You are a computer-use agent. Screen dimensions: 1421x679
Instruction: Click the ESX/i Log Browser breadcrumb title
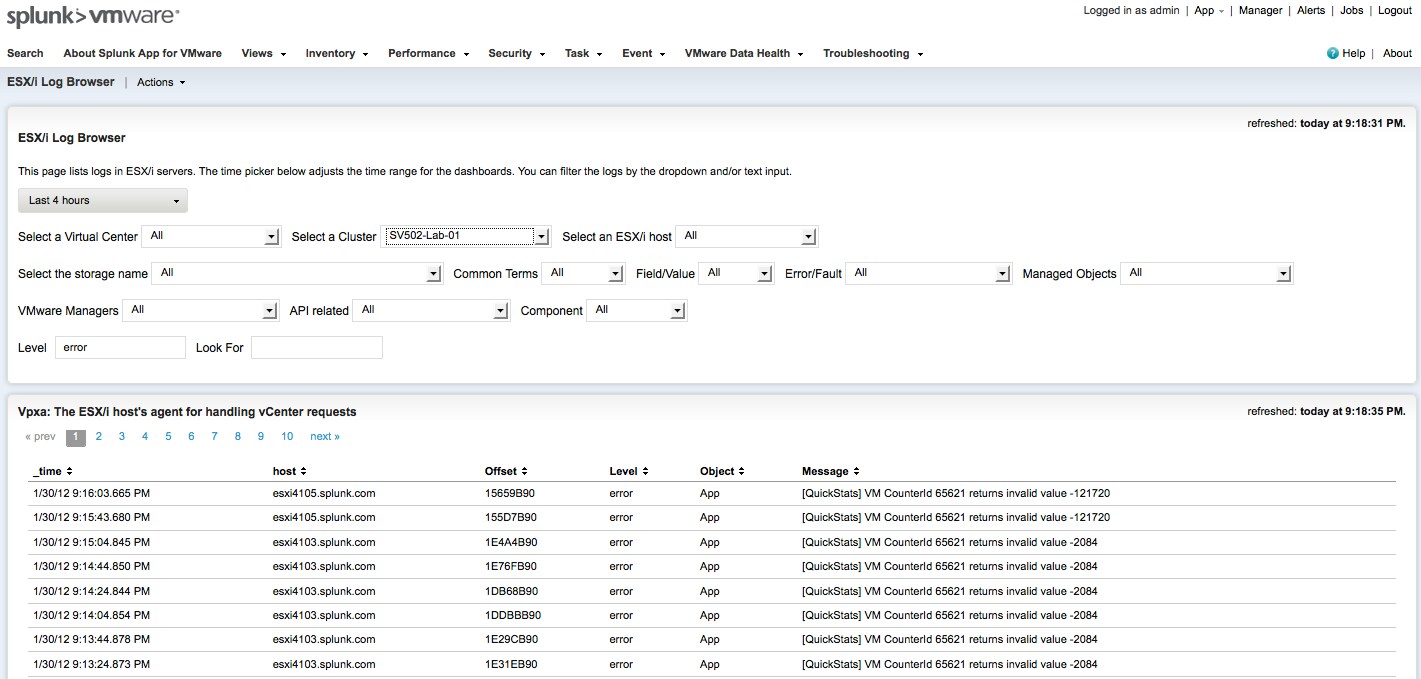pos(61,82)
